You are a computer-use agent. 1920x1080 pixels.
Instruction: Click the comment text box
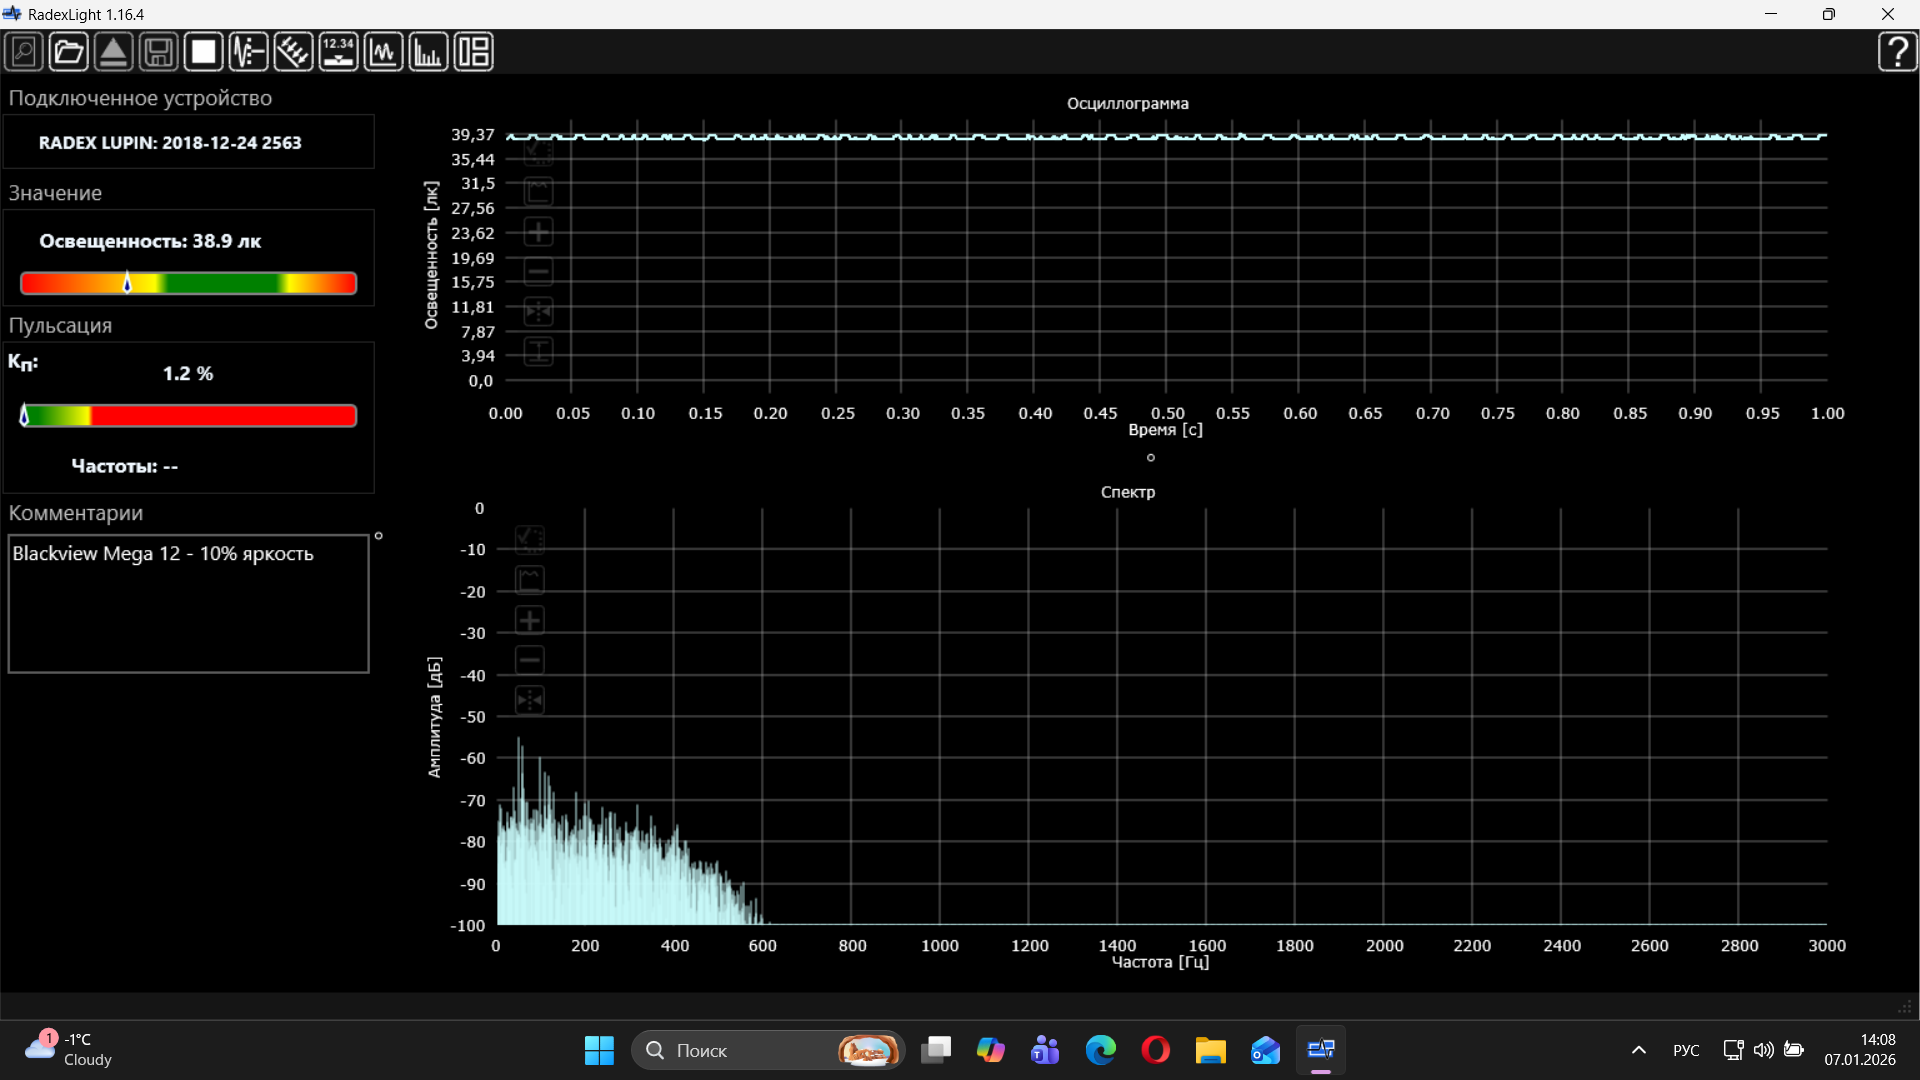pyautogui.click(x=188, y=604)
